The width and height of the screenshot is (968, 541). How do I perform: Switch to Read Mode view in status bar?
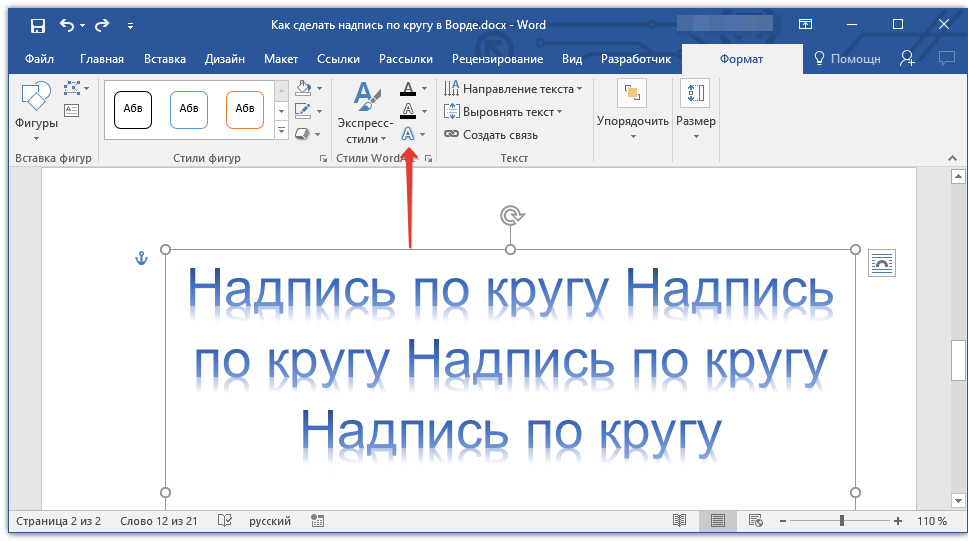coord(680,521)
